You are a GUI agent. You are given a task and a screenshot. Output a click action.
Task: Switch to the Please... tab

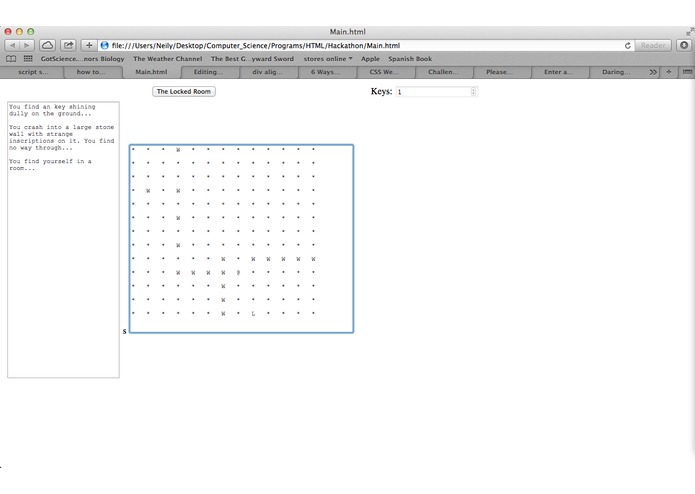500,72
